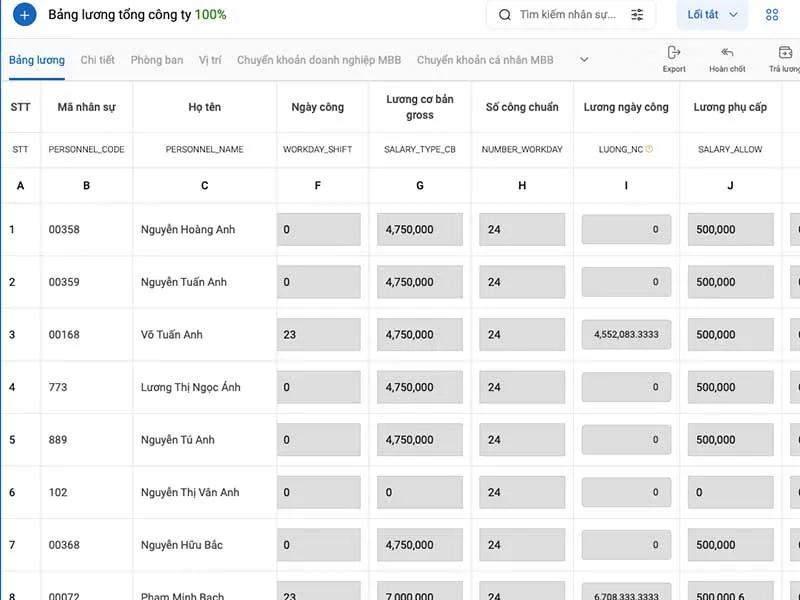Switch to the Chi tiết tab

click(98, 60)
